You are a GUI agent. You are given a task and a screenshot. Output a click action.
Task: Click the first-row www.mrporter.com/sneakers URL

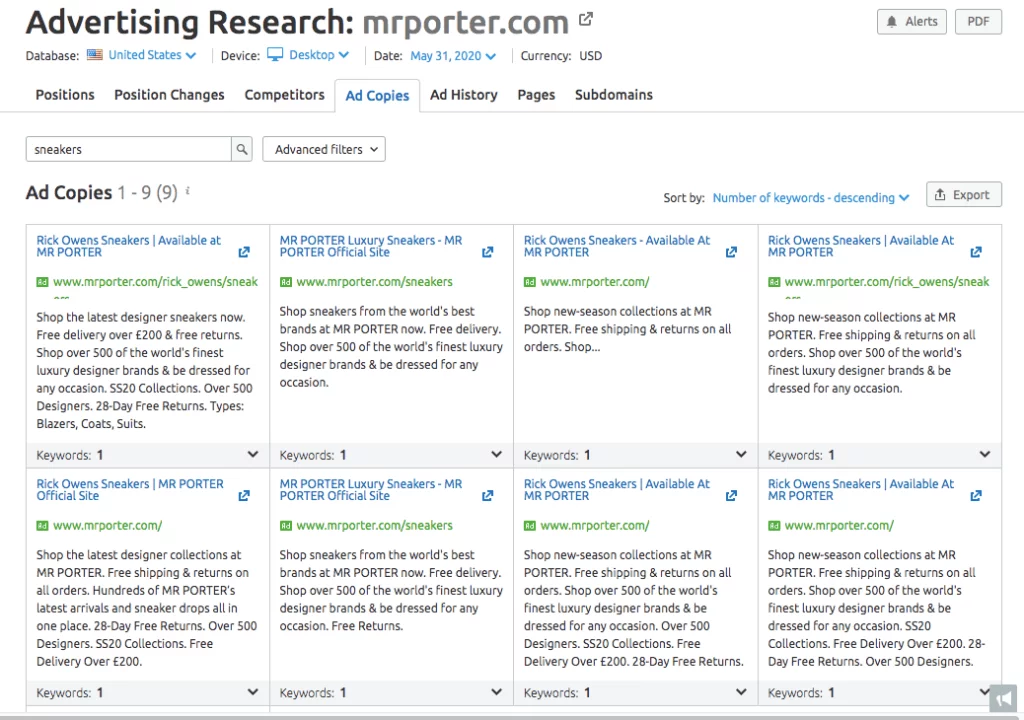374,282
